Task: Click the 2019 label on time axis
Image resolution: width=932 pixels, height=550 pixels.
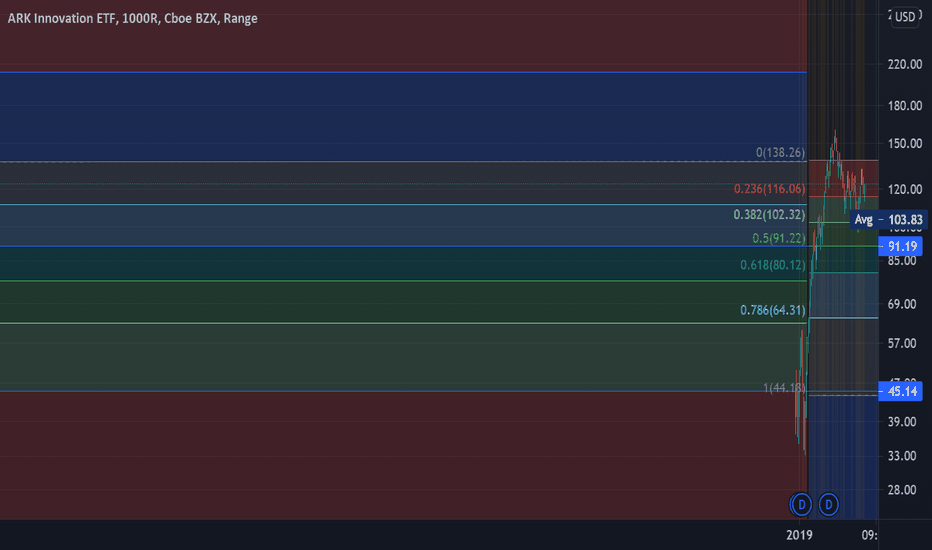Action: [x=799, y=535]
